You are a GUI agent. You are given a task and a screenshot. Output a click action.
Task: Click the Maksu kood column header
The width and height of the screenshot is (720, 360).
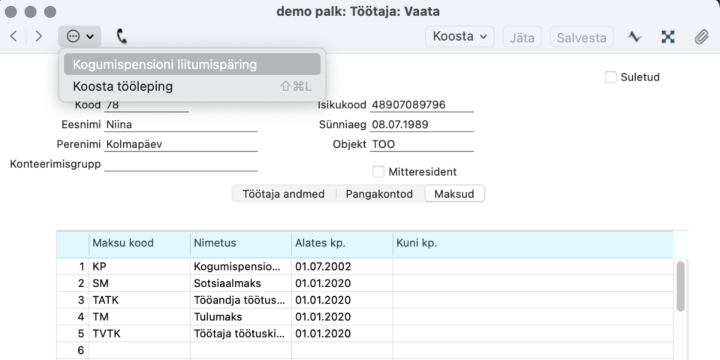point(140,243)
